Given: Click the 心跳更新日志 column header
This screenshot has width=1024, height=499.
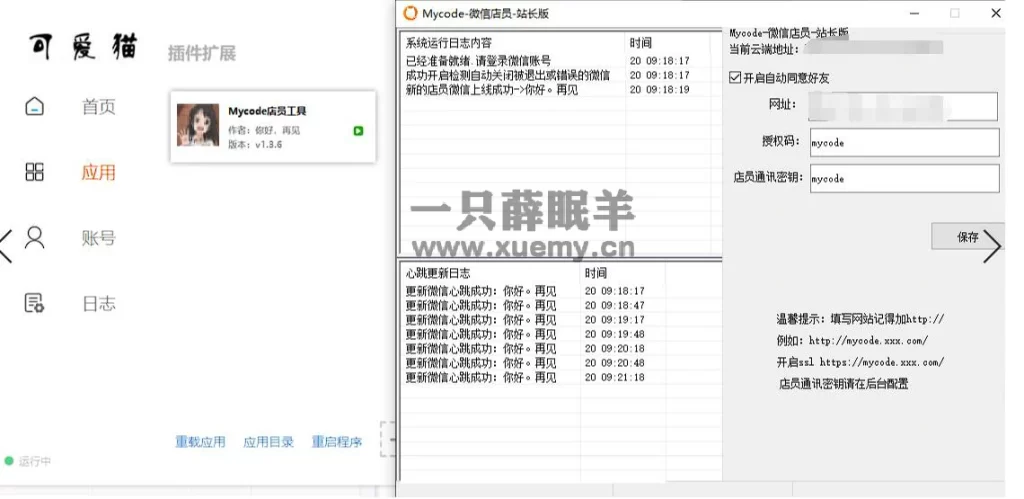Looking at the screenshot, I should pos(438,272).
